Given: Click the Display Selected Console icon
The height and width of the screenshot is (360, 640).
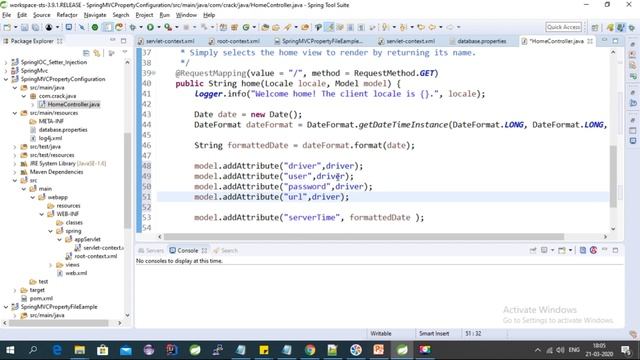Looking at the screenshot, I should (544, 250).
